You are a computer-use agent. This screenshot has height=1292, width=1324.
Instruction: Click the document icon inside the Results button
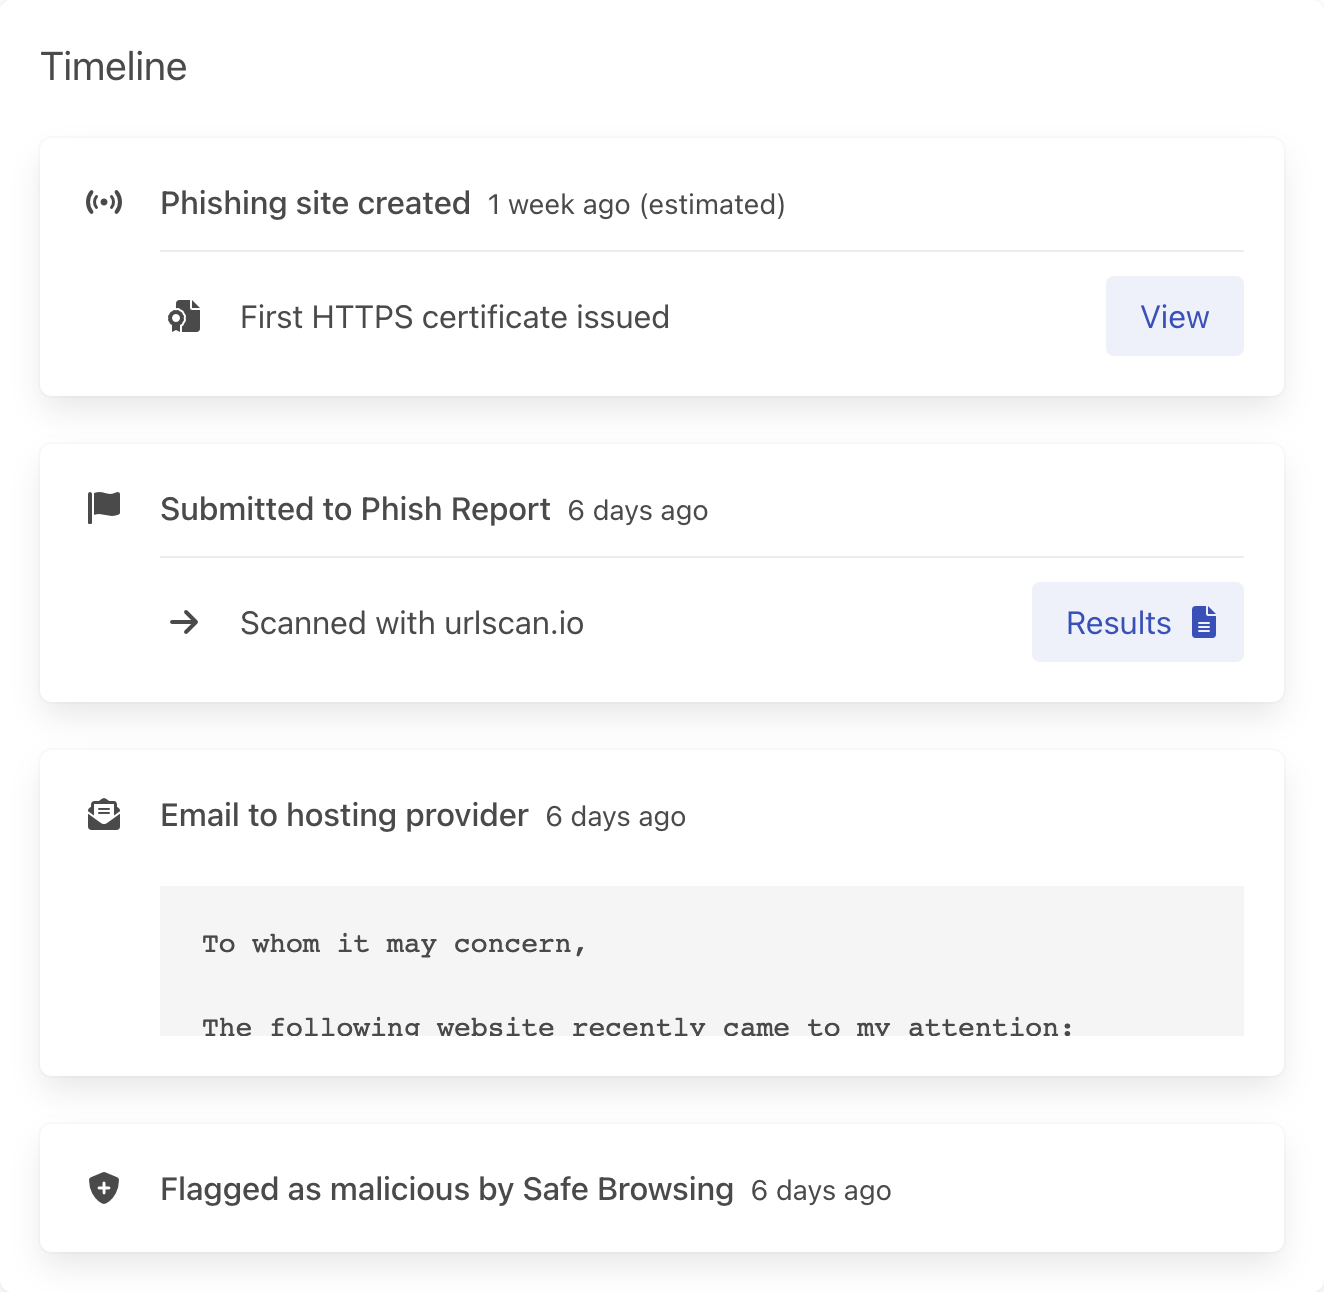point(1204,622)
